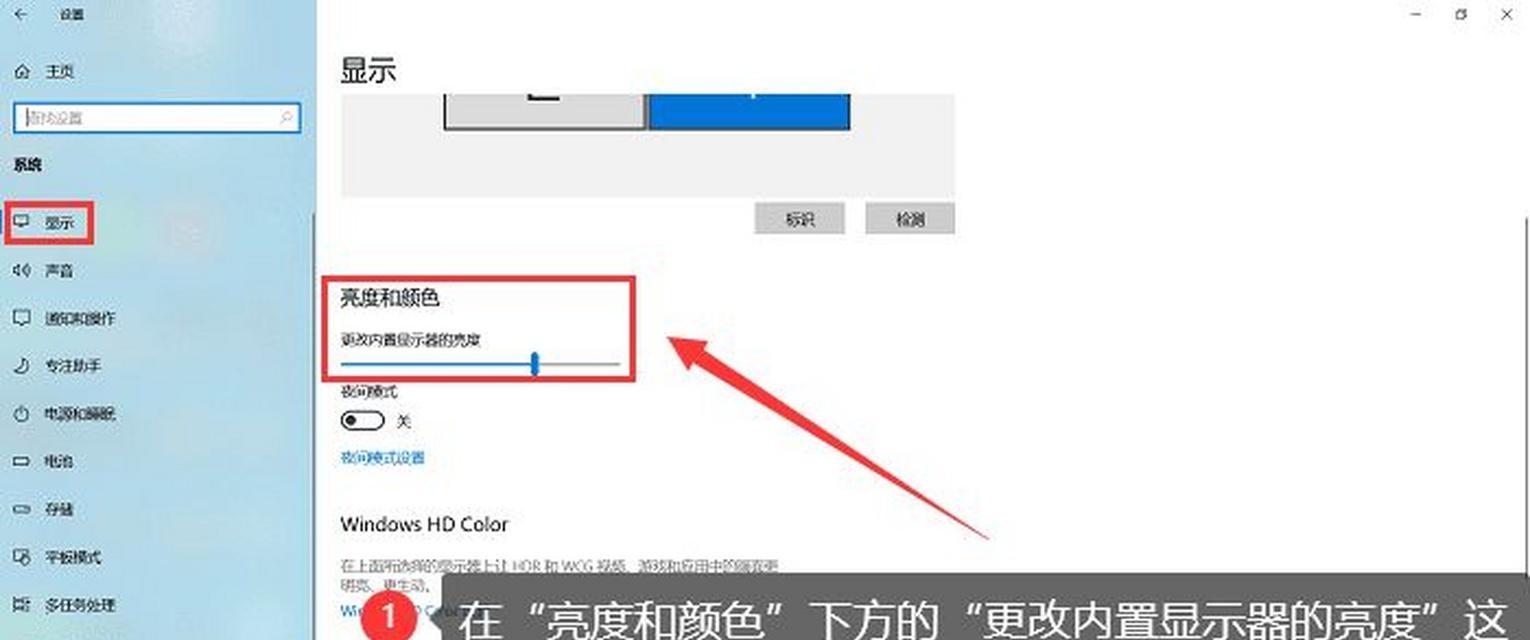Open the 声音 sound settings icon
Viewport: 1530px width, 640px height.
tap(23, 270)
